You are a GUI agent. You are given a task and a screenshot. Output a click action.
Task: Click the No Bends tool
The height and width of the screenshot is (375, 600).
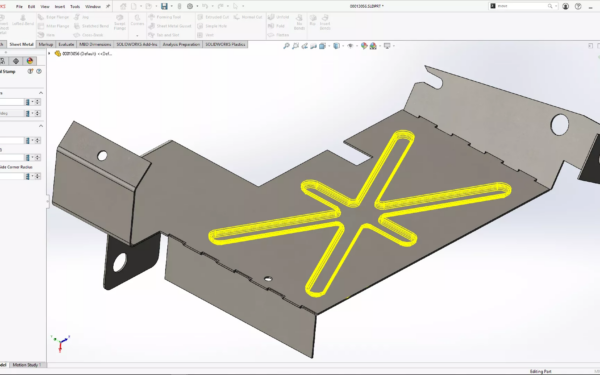point(299,22)
